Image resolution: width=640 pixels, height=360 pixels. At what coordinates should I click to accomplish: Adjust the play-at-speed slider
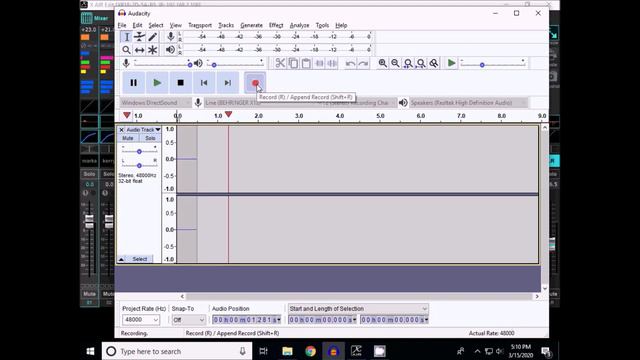(493, 64)
